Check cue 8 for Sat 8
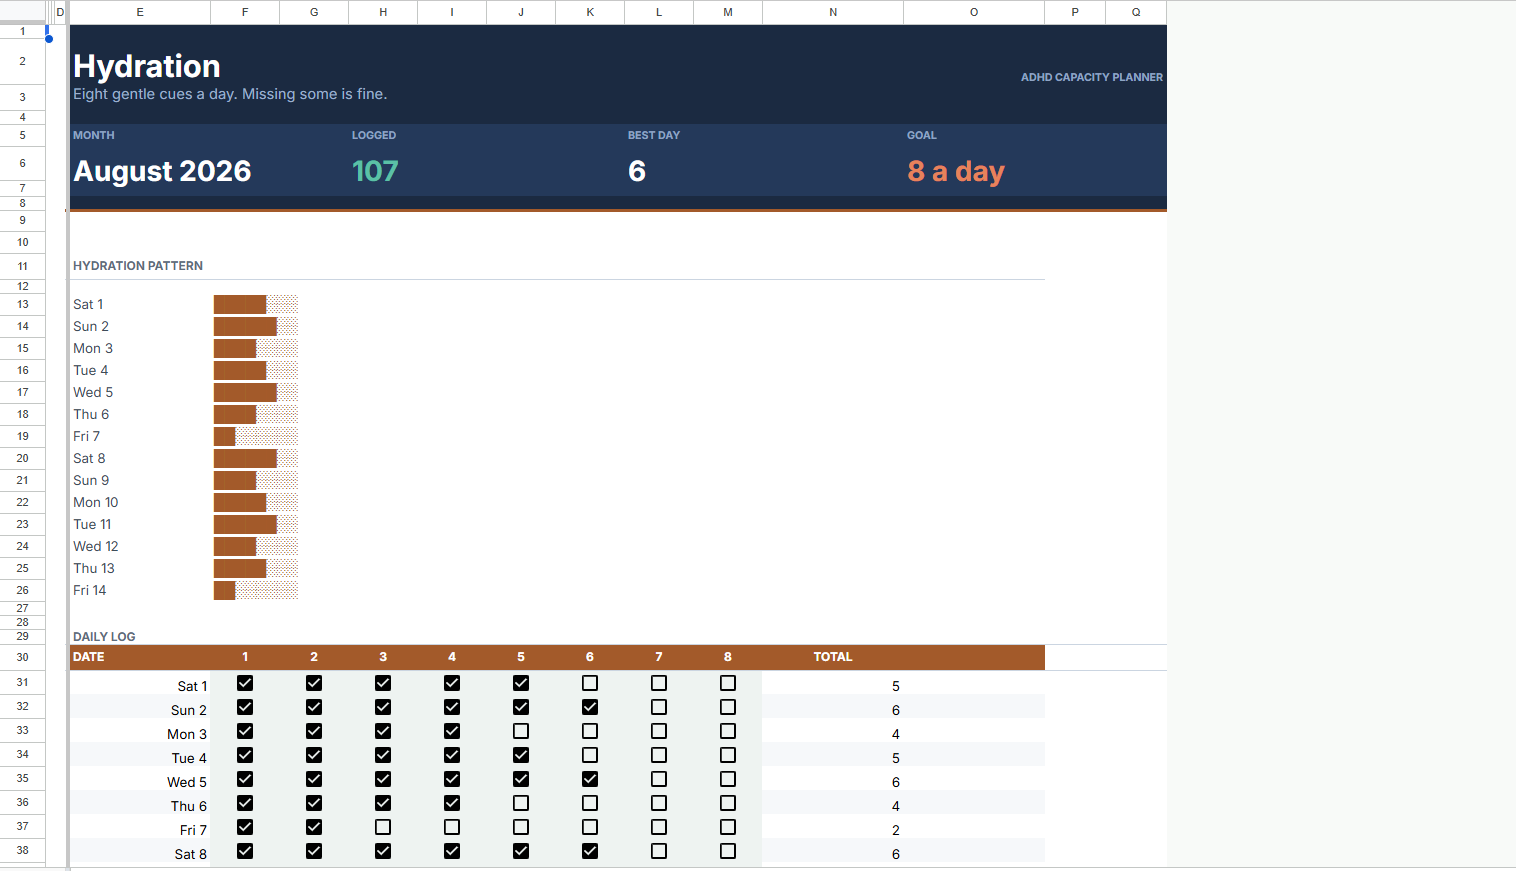1516x871 pixels. (728, 851)
